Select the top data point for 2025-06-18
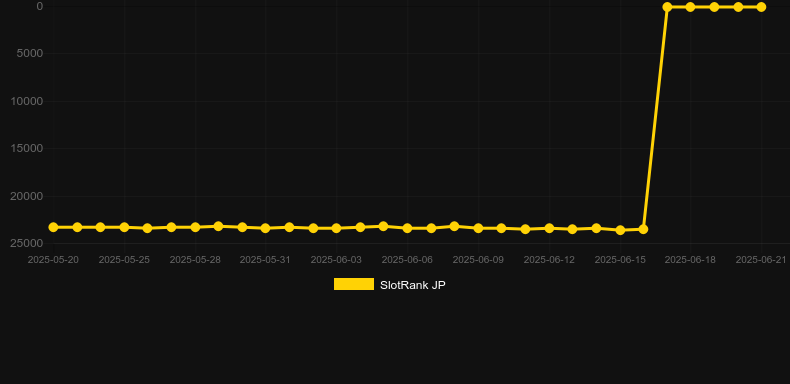 coord(690,7)
